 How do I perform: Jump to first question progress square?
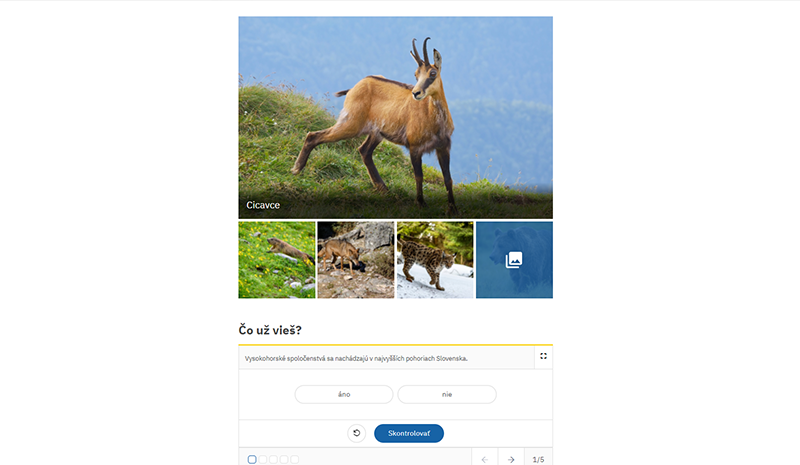(252, 459)
